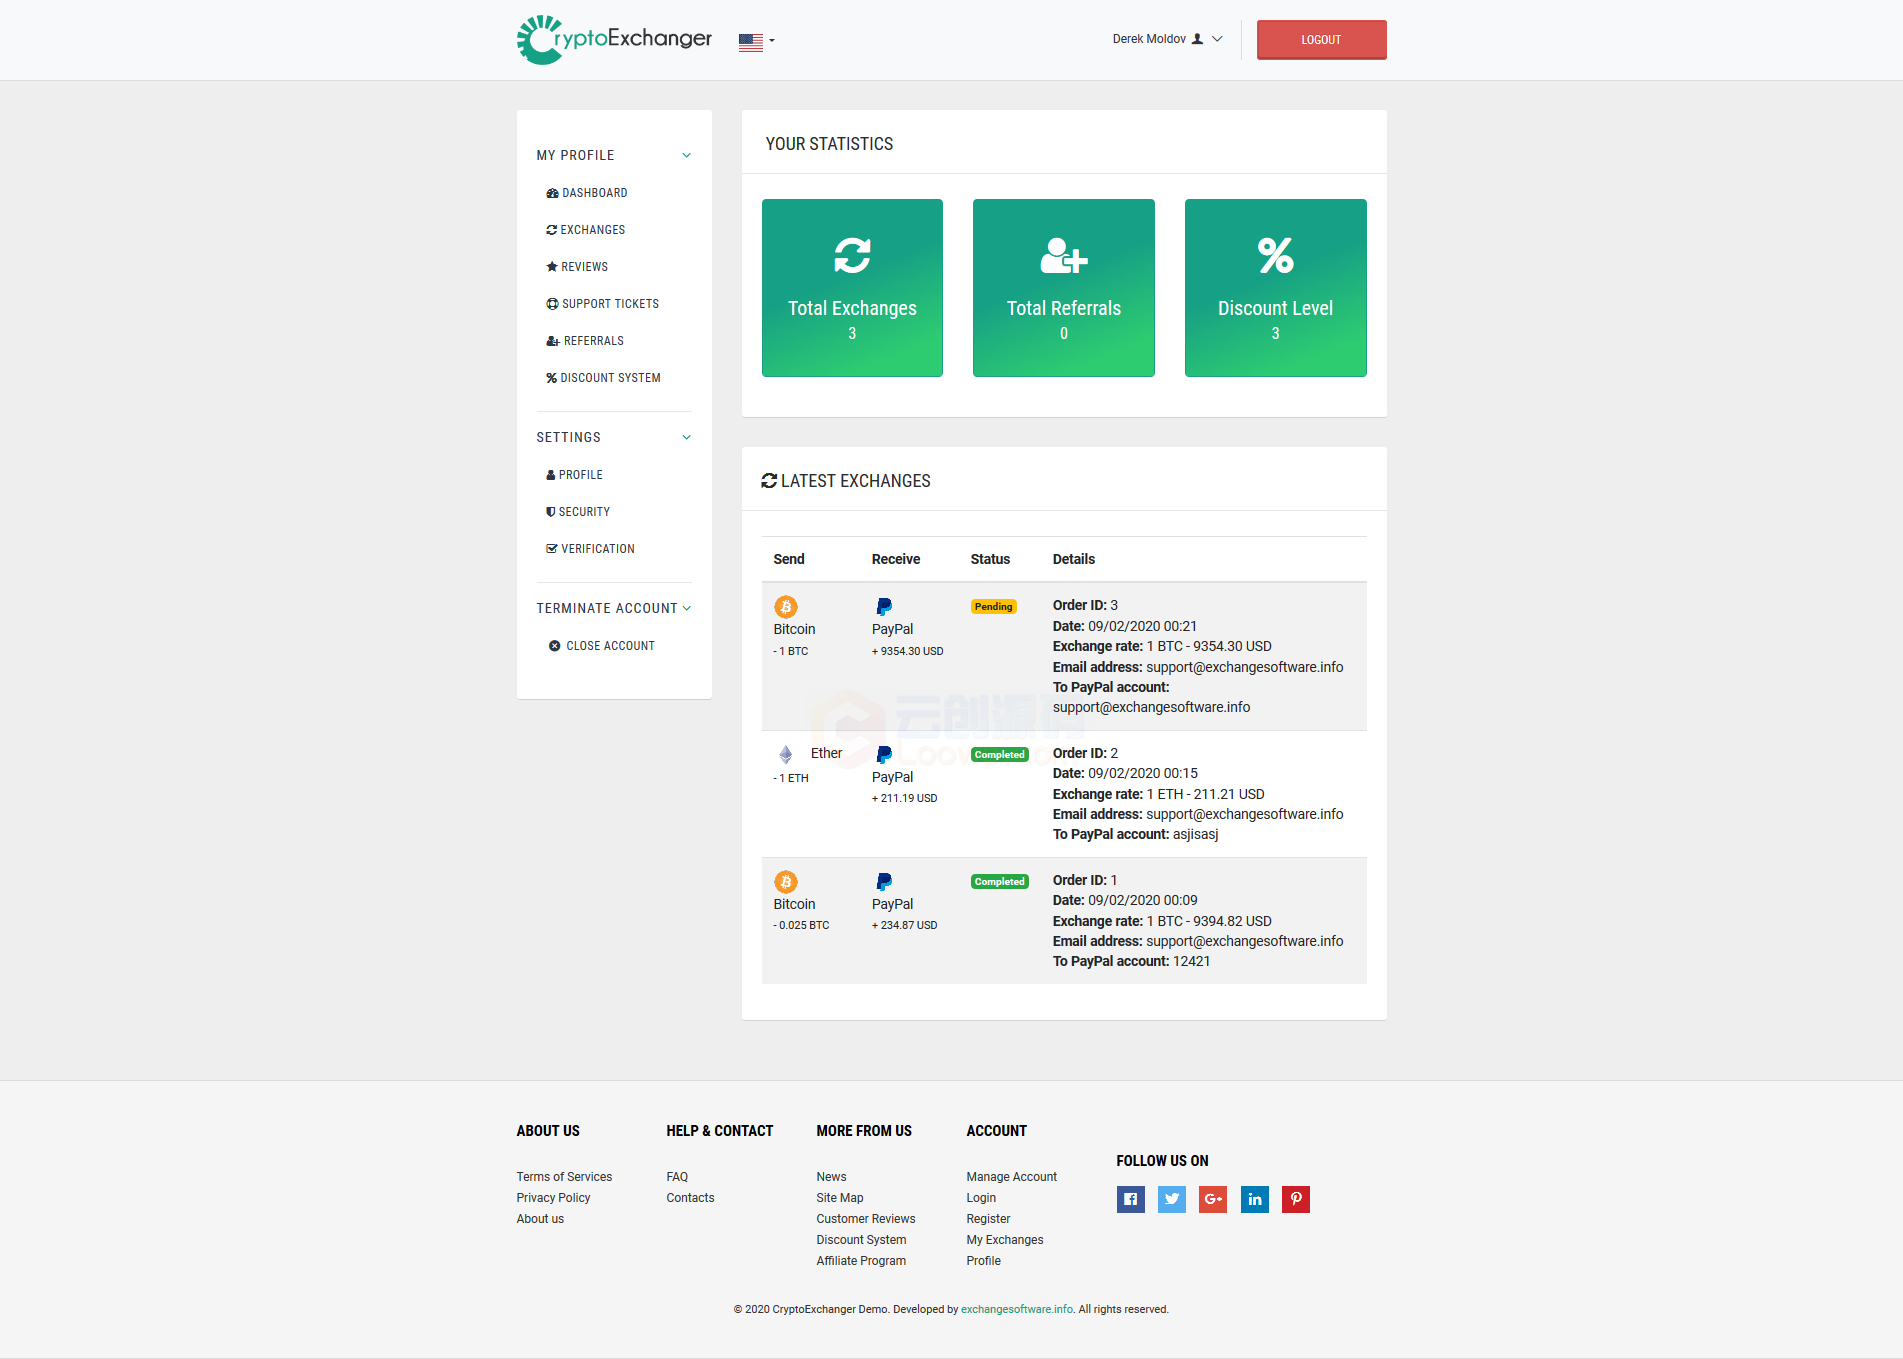1903x1359 pixels.
Task: Collapse the SETTINGS section chevron
Action: pyautogui.click(x=687, y=437)
